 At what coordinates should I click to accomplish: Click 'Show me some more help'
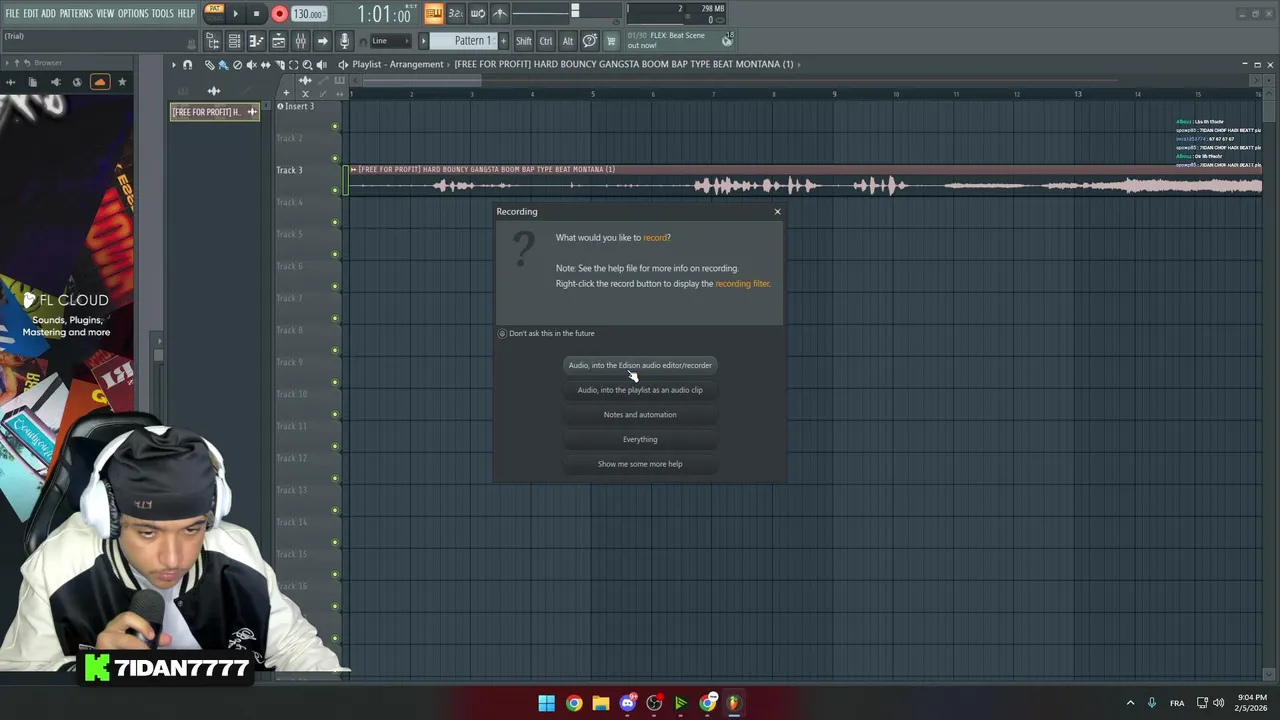pyautogui.click(x=640, y=464)
